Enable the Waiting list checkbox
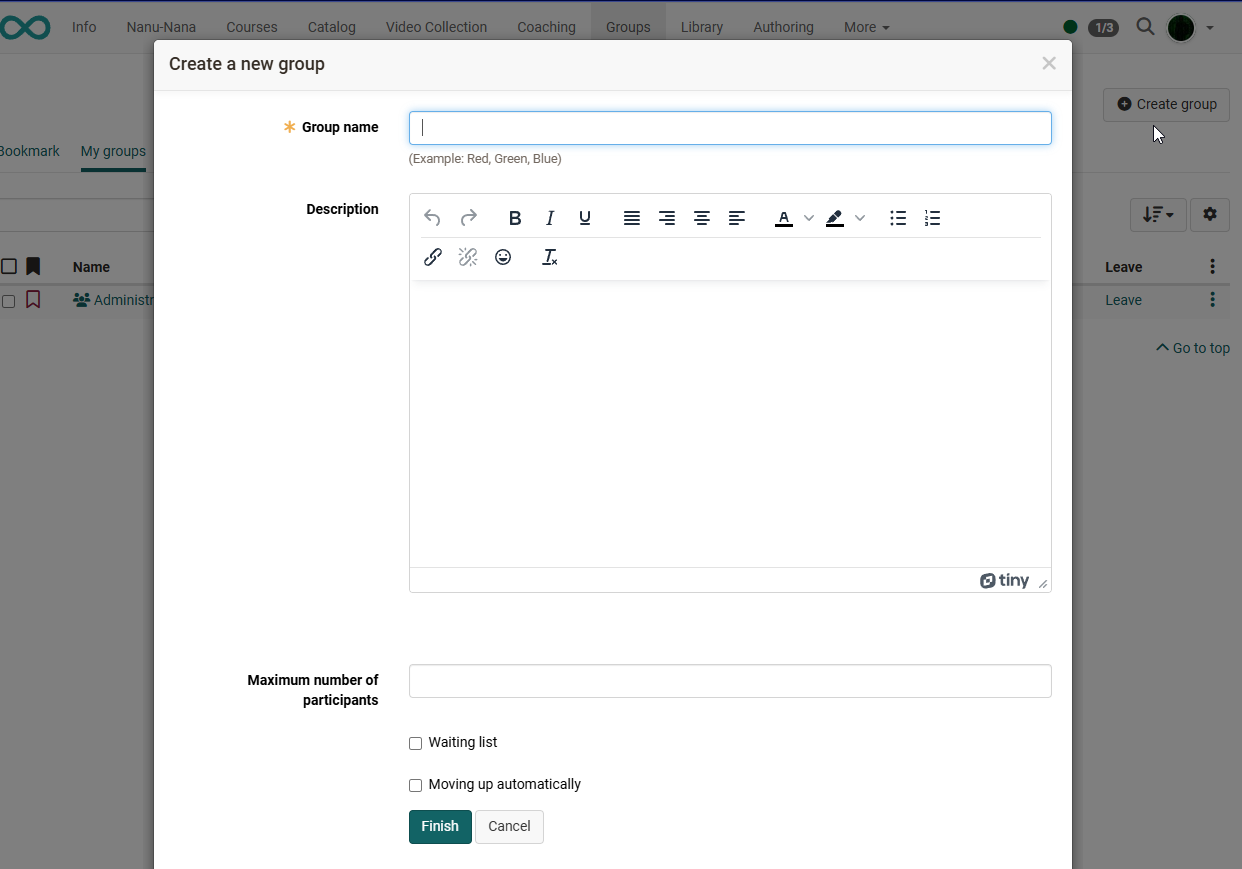The width and height of the screenshot is (1242, 869). tap(416, 743)
